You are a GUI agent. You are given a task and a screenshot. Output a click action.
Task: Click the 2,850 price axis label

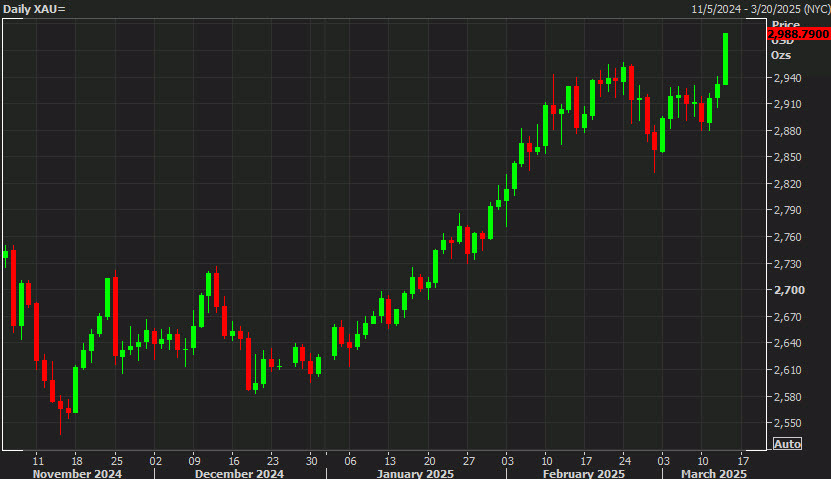[788, 157]
